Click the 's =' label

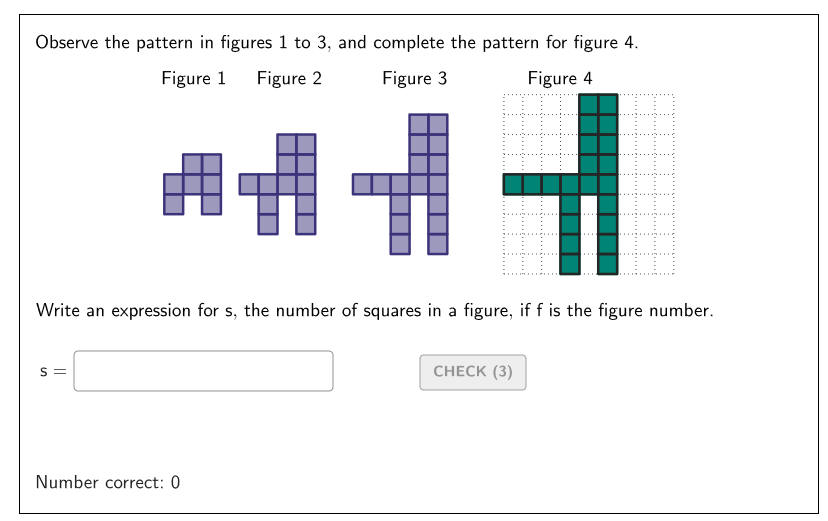[x=53, y=372]
